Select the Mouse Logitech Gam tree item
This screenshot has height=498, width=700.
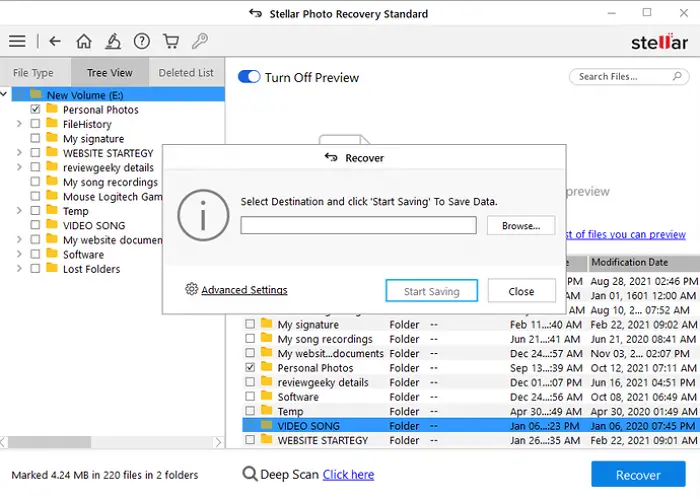112,196
